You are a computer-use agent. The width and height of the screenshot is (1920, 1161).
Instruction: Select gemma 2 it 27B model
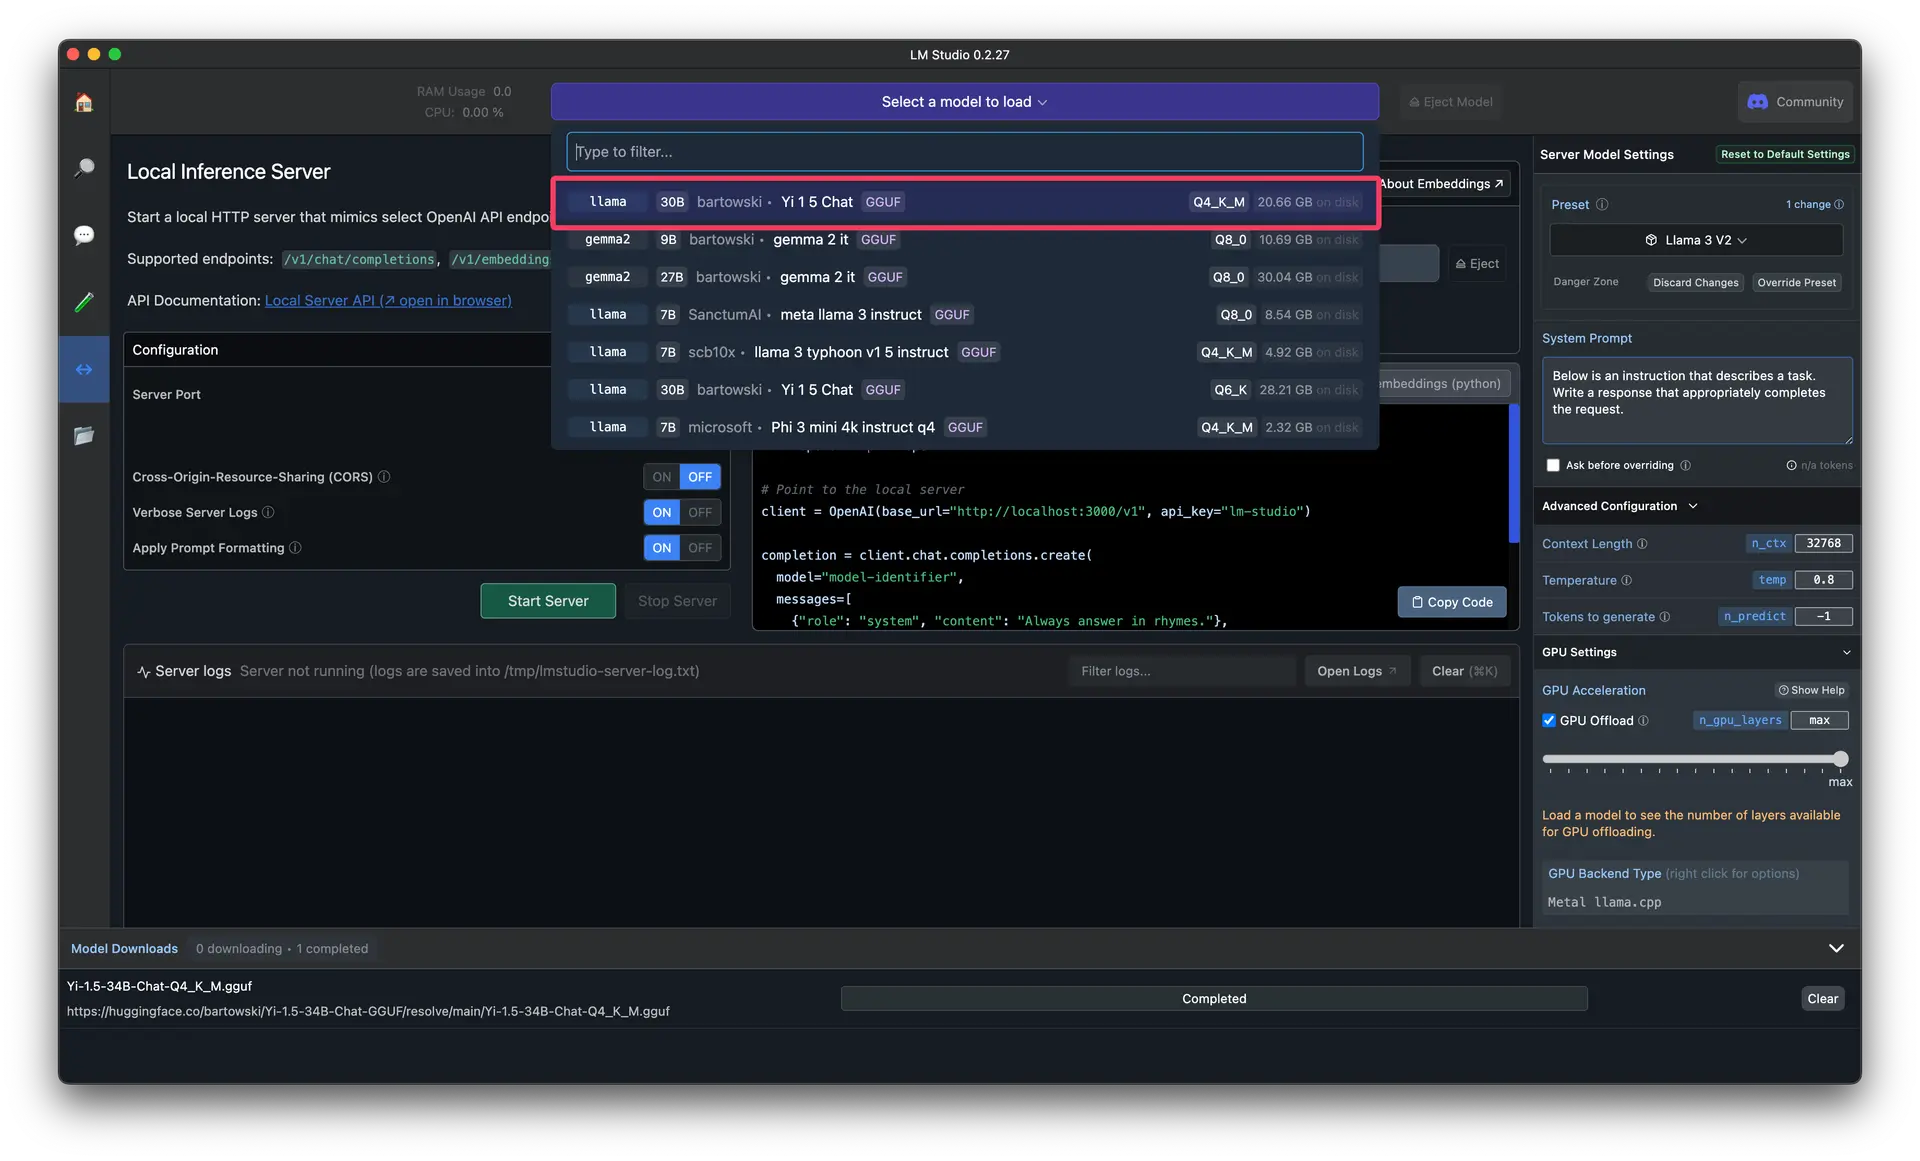click(964, 278)
